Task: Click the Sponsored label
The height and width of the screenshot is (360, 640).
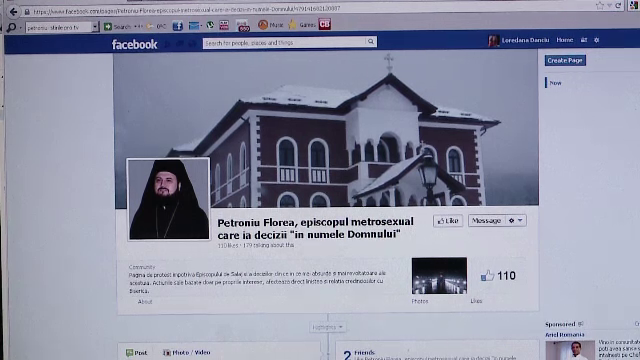Action: [x=560, y=324]
